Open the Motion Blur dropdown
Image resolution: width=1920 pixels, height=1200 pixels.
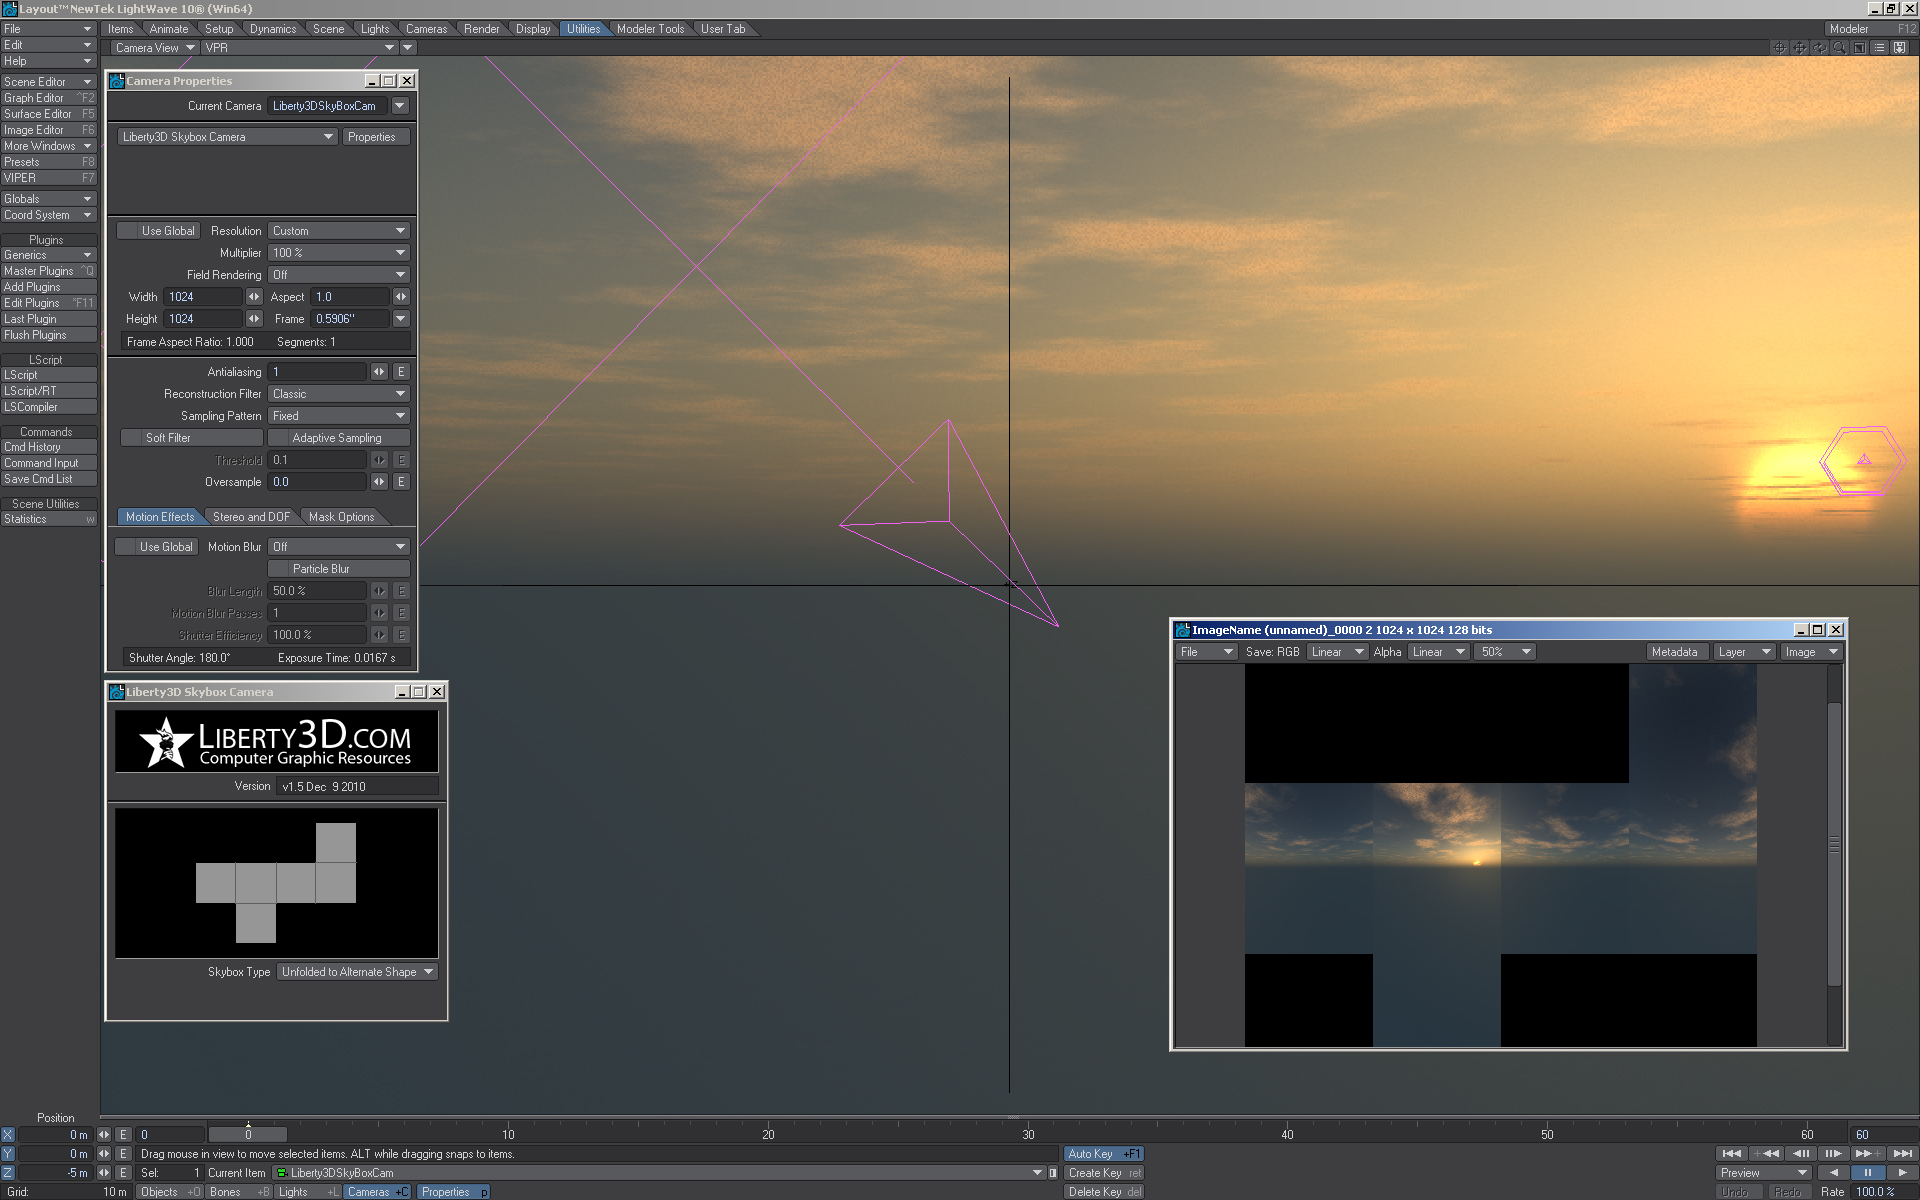338,547
